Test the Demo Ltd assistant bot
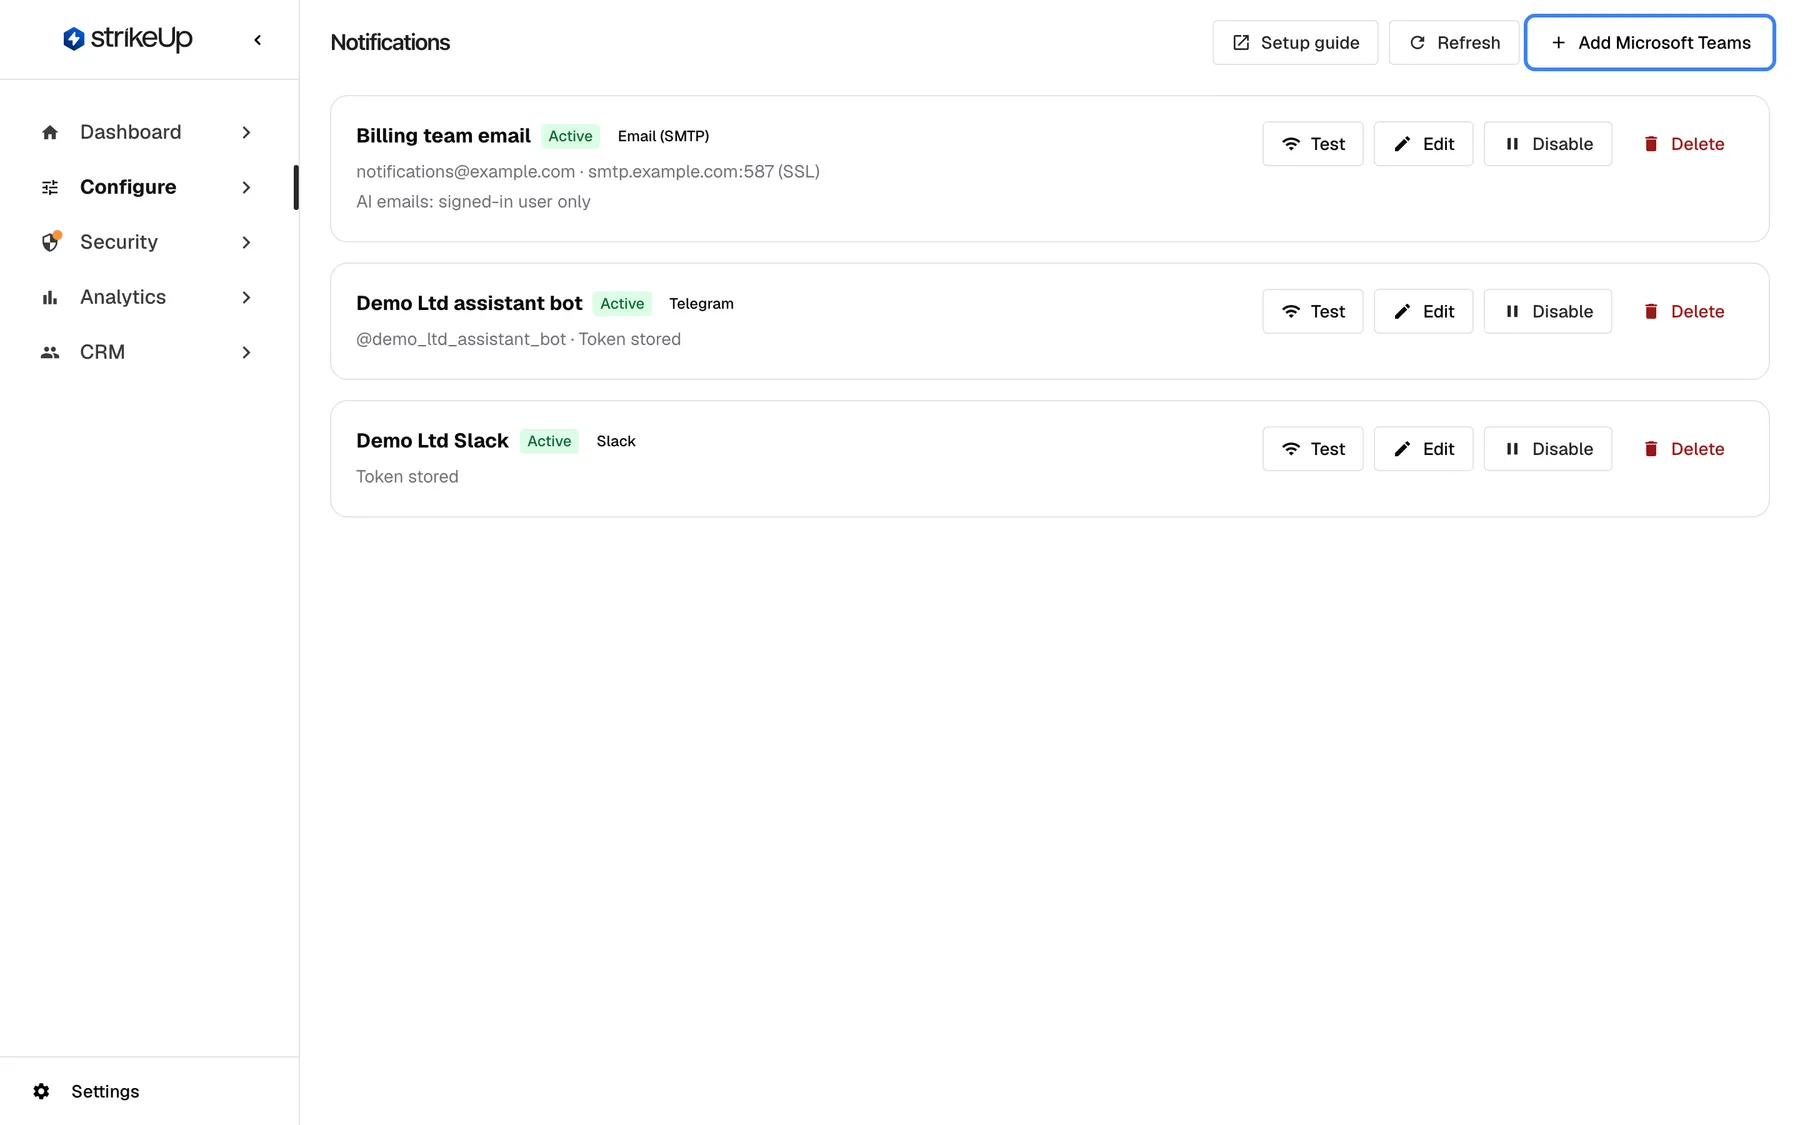 tap(1312, 311)
